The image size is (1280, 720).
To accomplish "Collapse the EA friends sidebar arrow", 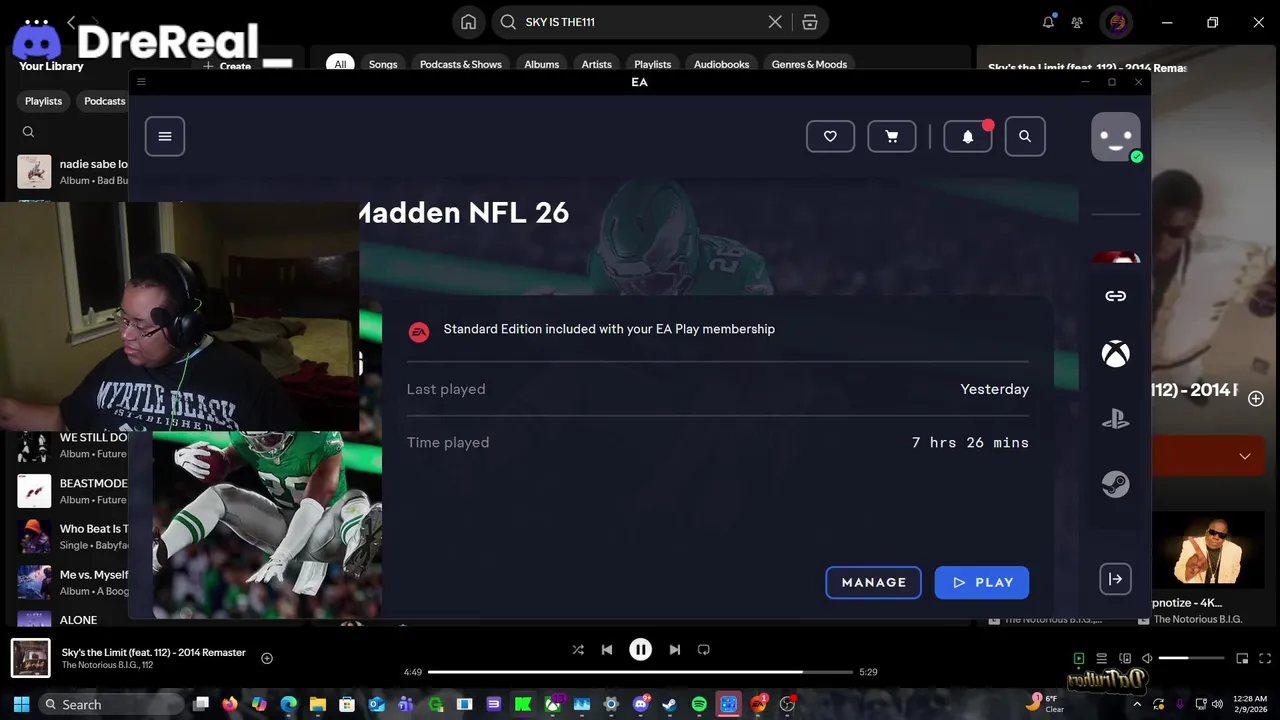I will point(1116,579).
